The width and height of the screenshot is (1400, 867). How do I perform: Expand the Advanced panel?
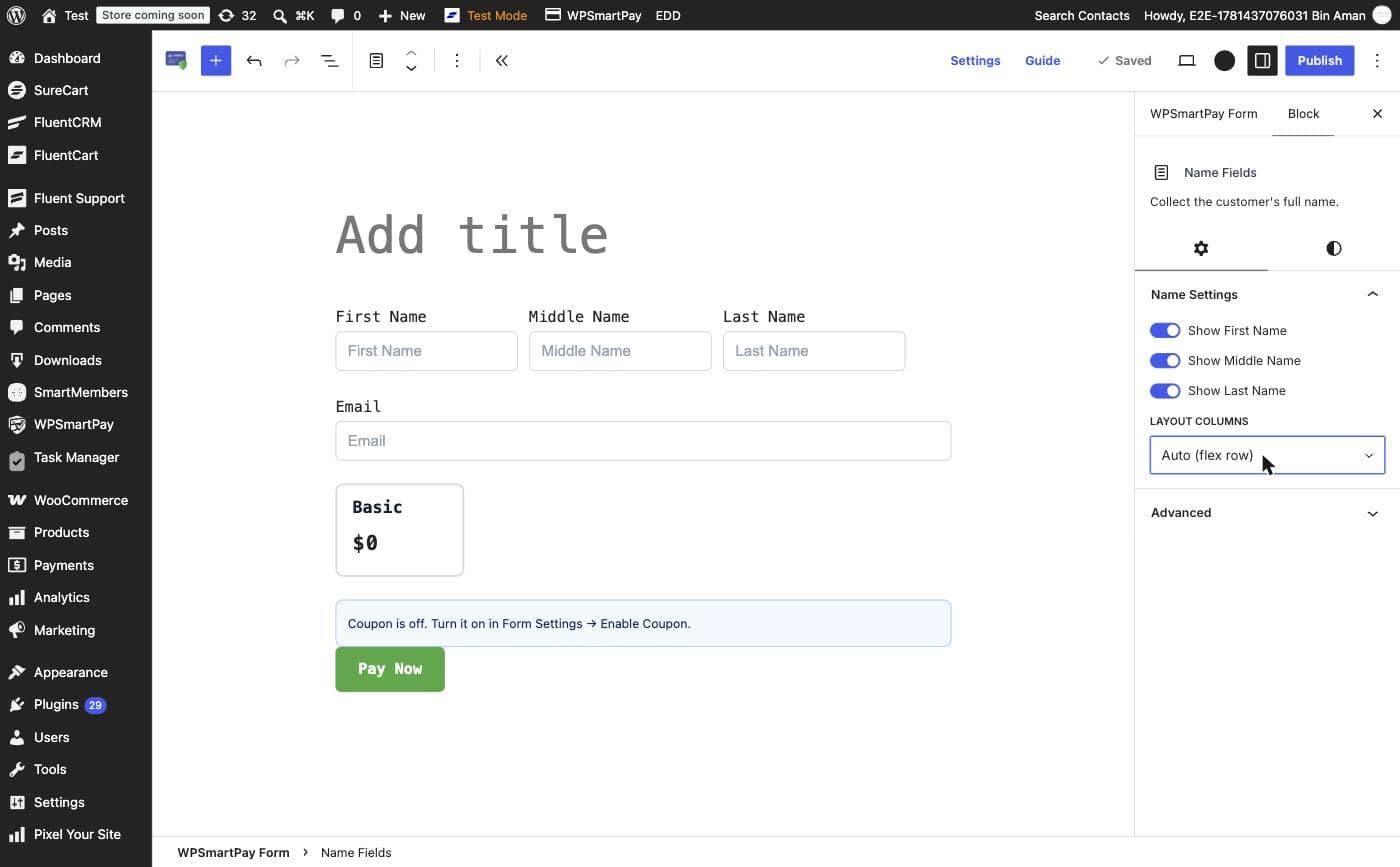(x=1266, y=512)
